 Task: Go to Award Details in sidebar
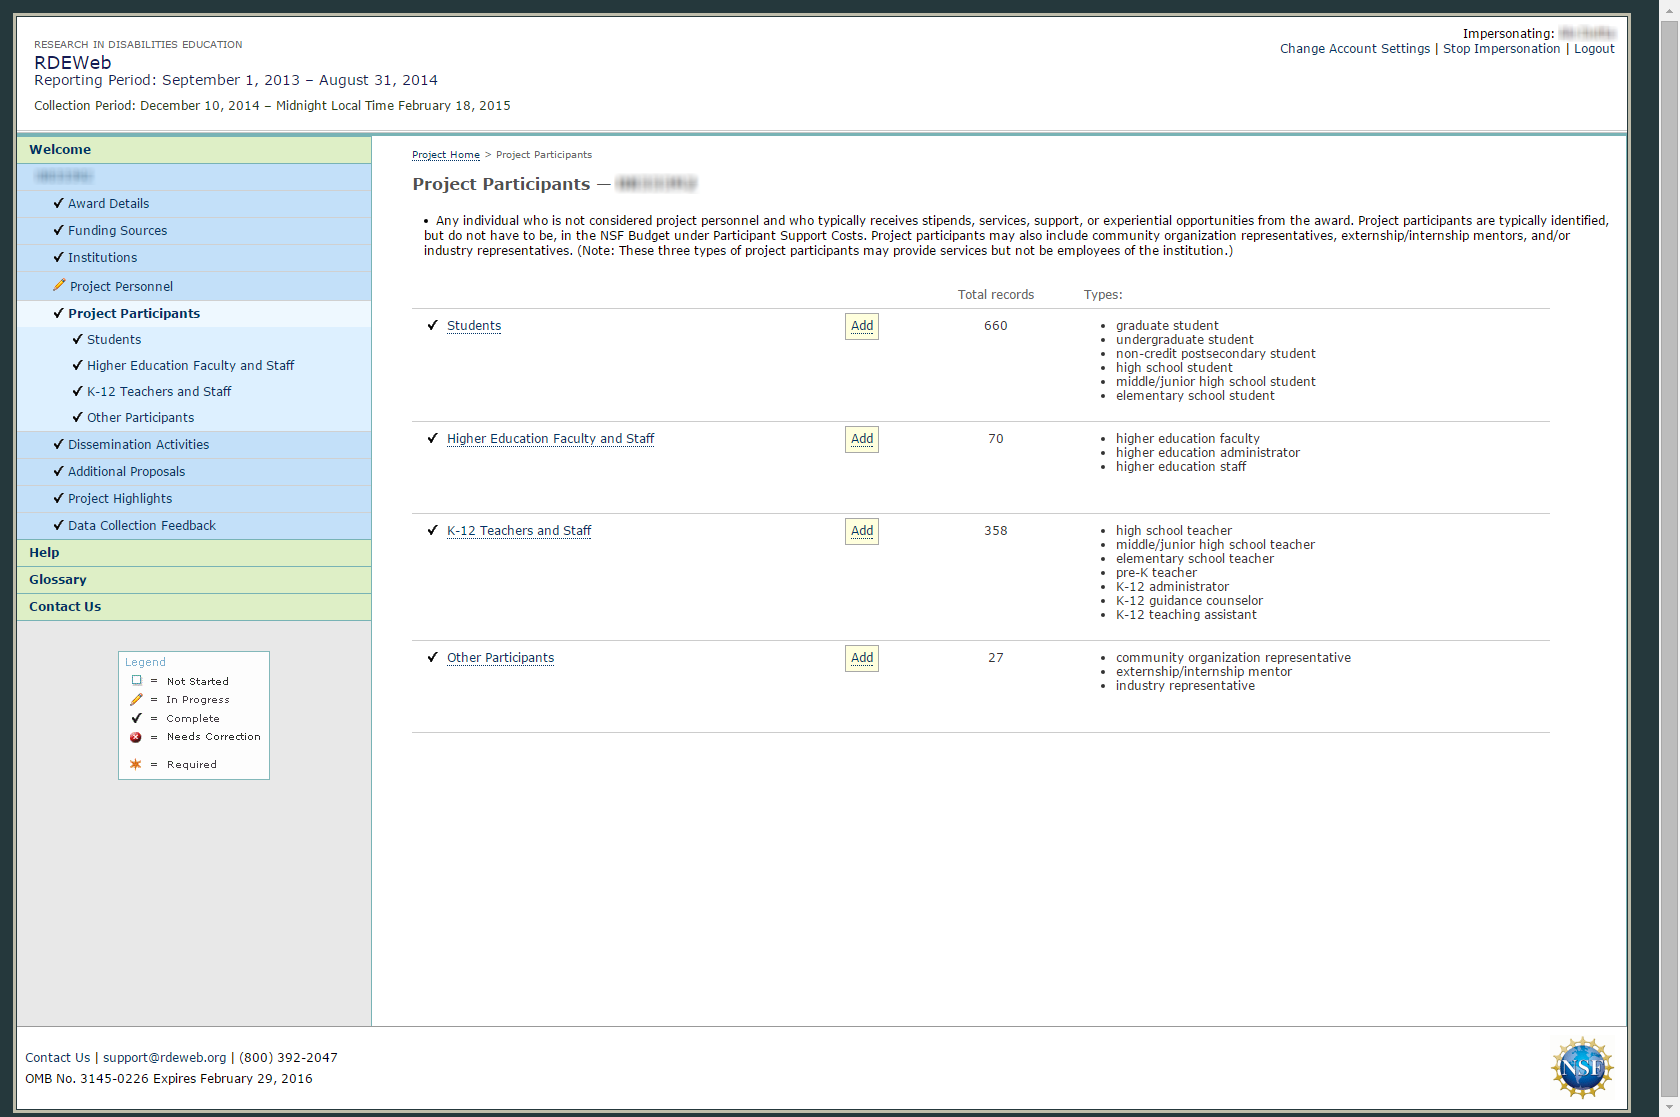tap(108, 203)
